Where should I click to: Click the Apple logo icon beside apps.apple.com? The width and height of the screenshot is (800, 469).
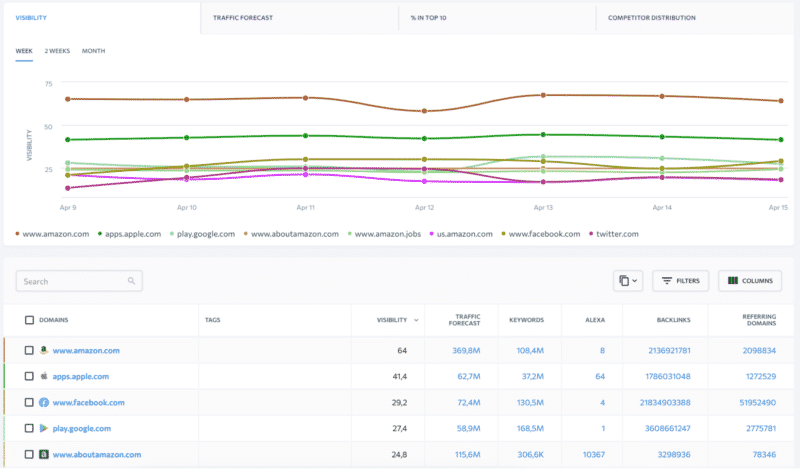(44, 377)
